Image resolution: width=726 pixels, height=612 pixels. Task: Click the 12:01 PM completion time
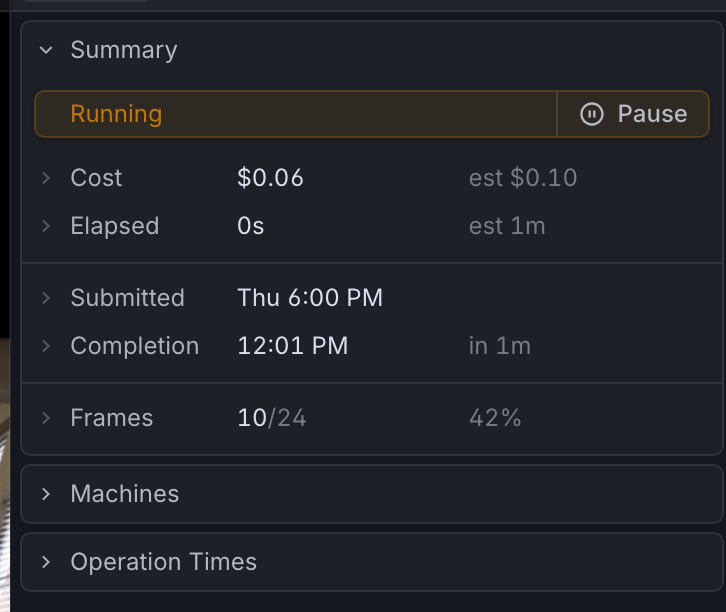tap(293, 346)
